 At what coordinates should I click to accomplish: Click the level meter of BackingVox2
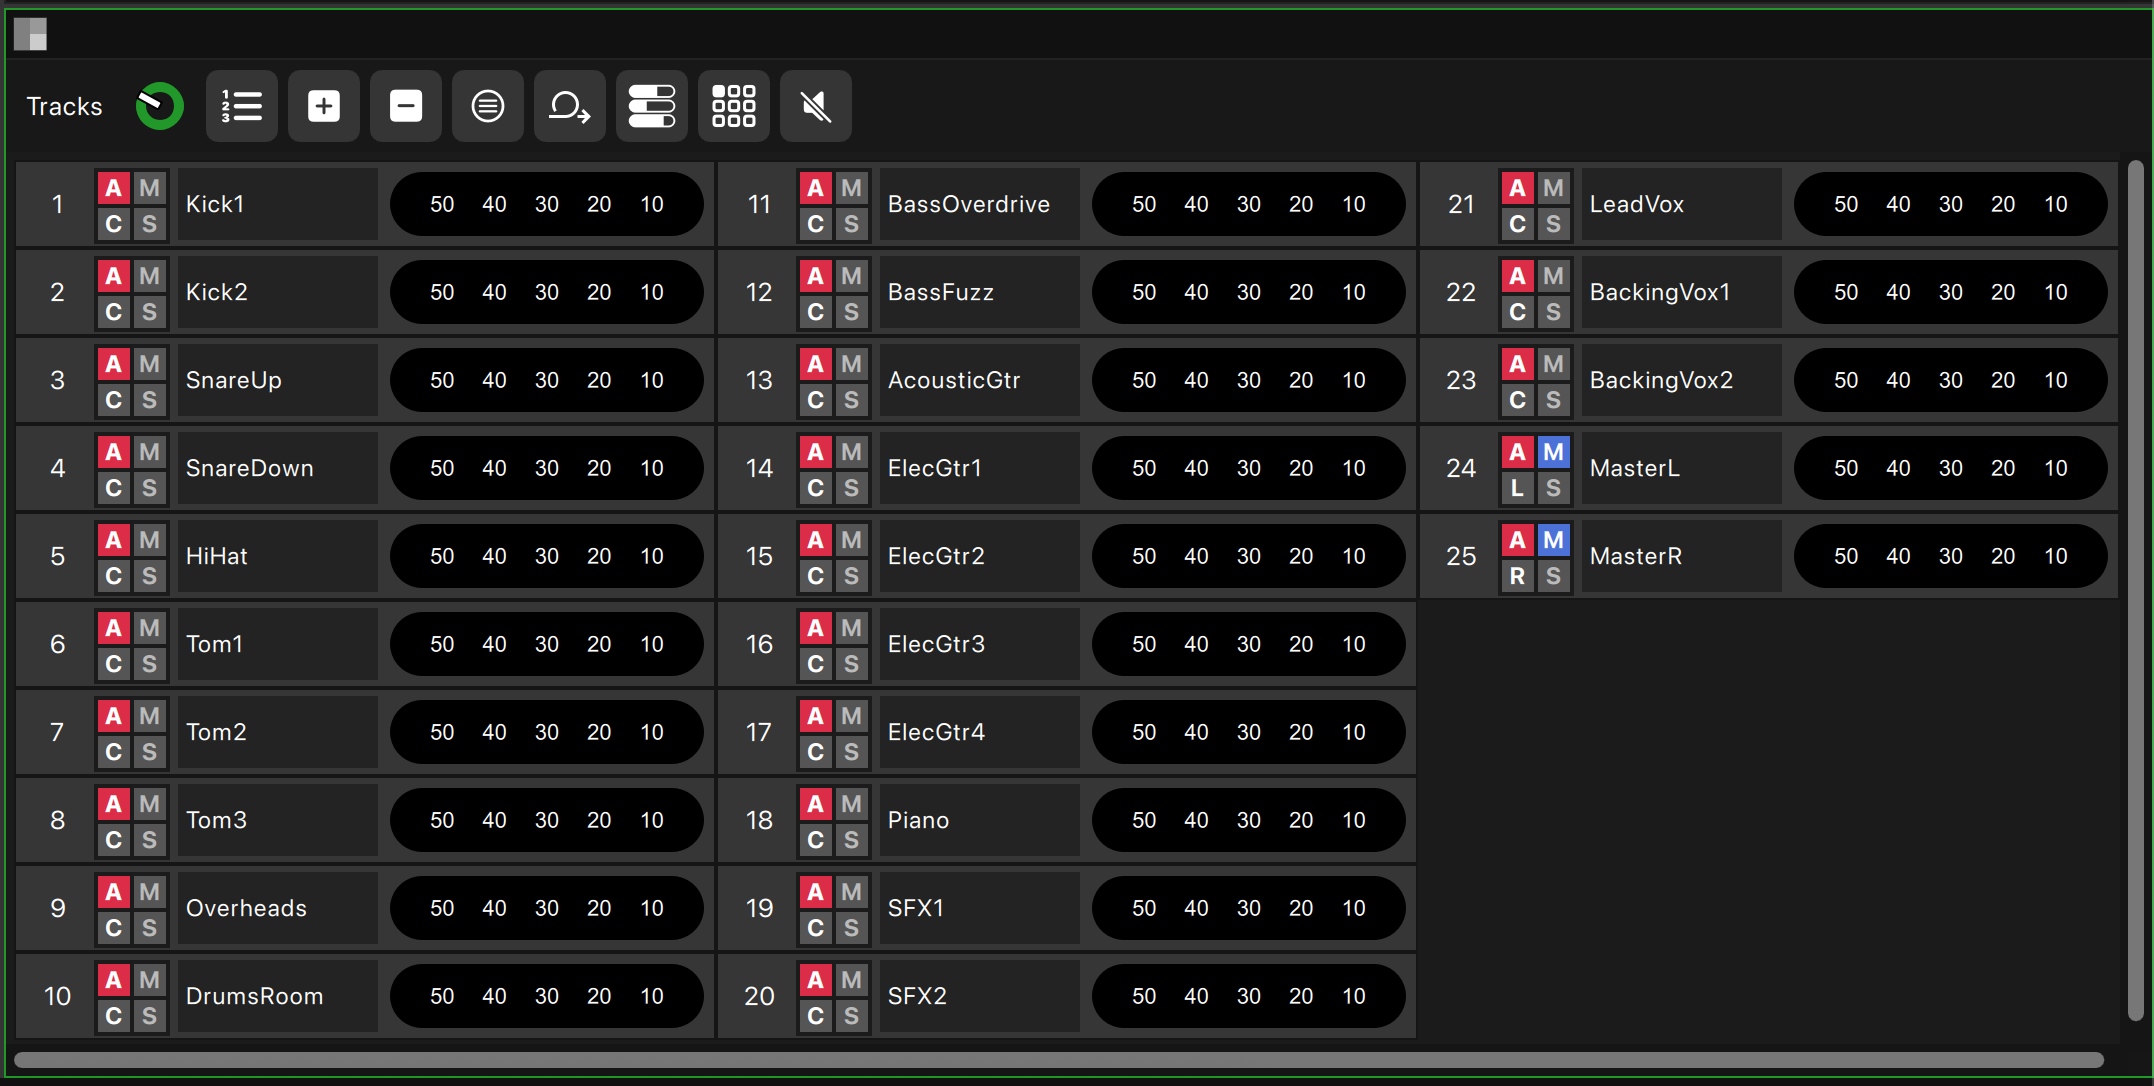tap(1950, 380)
